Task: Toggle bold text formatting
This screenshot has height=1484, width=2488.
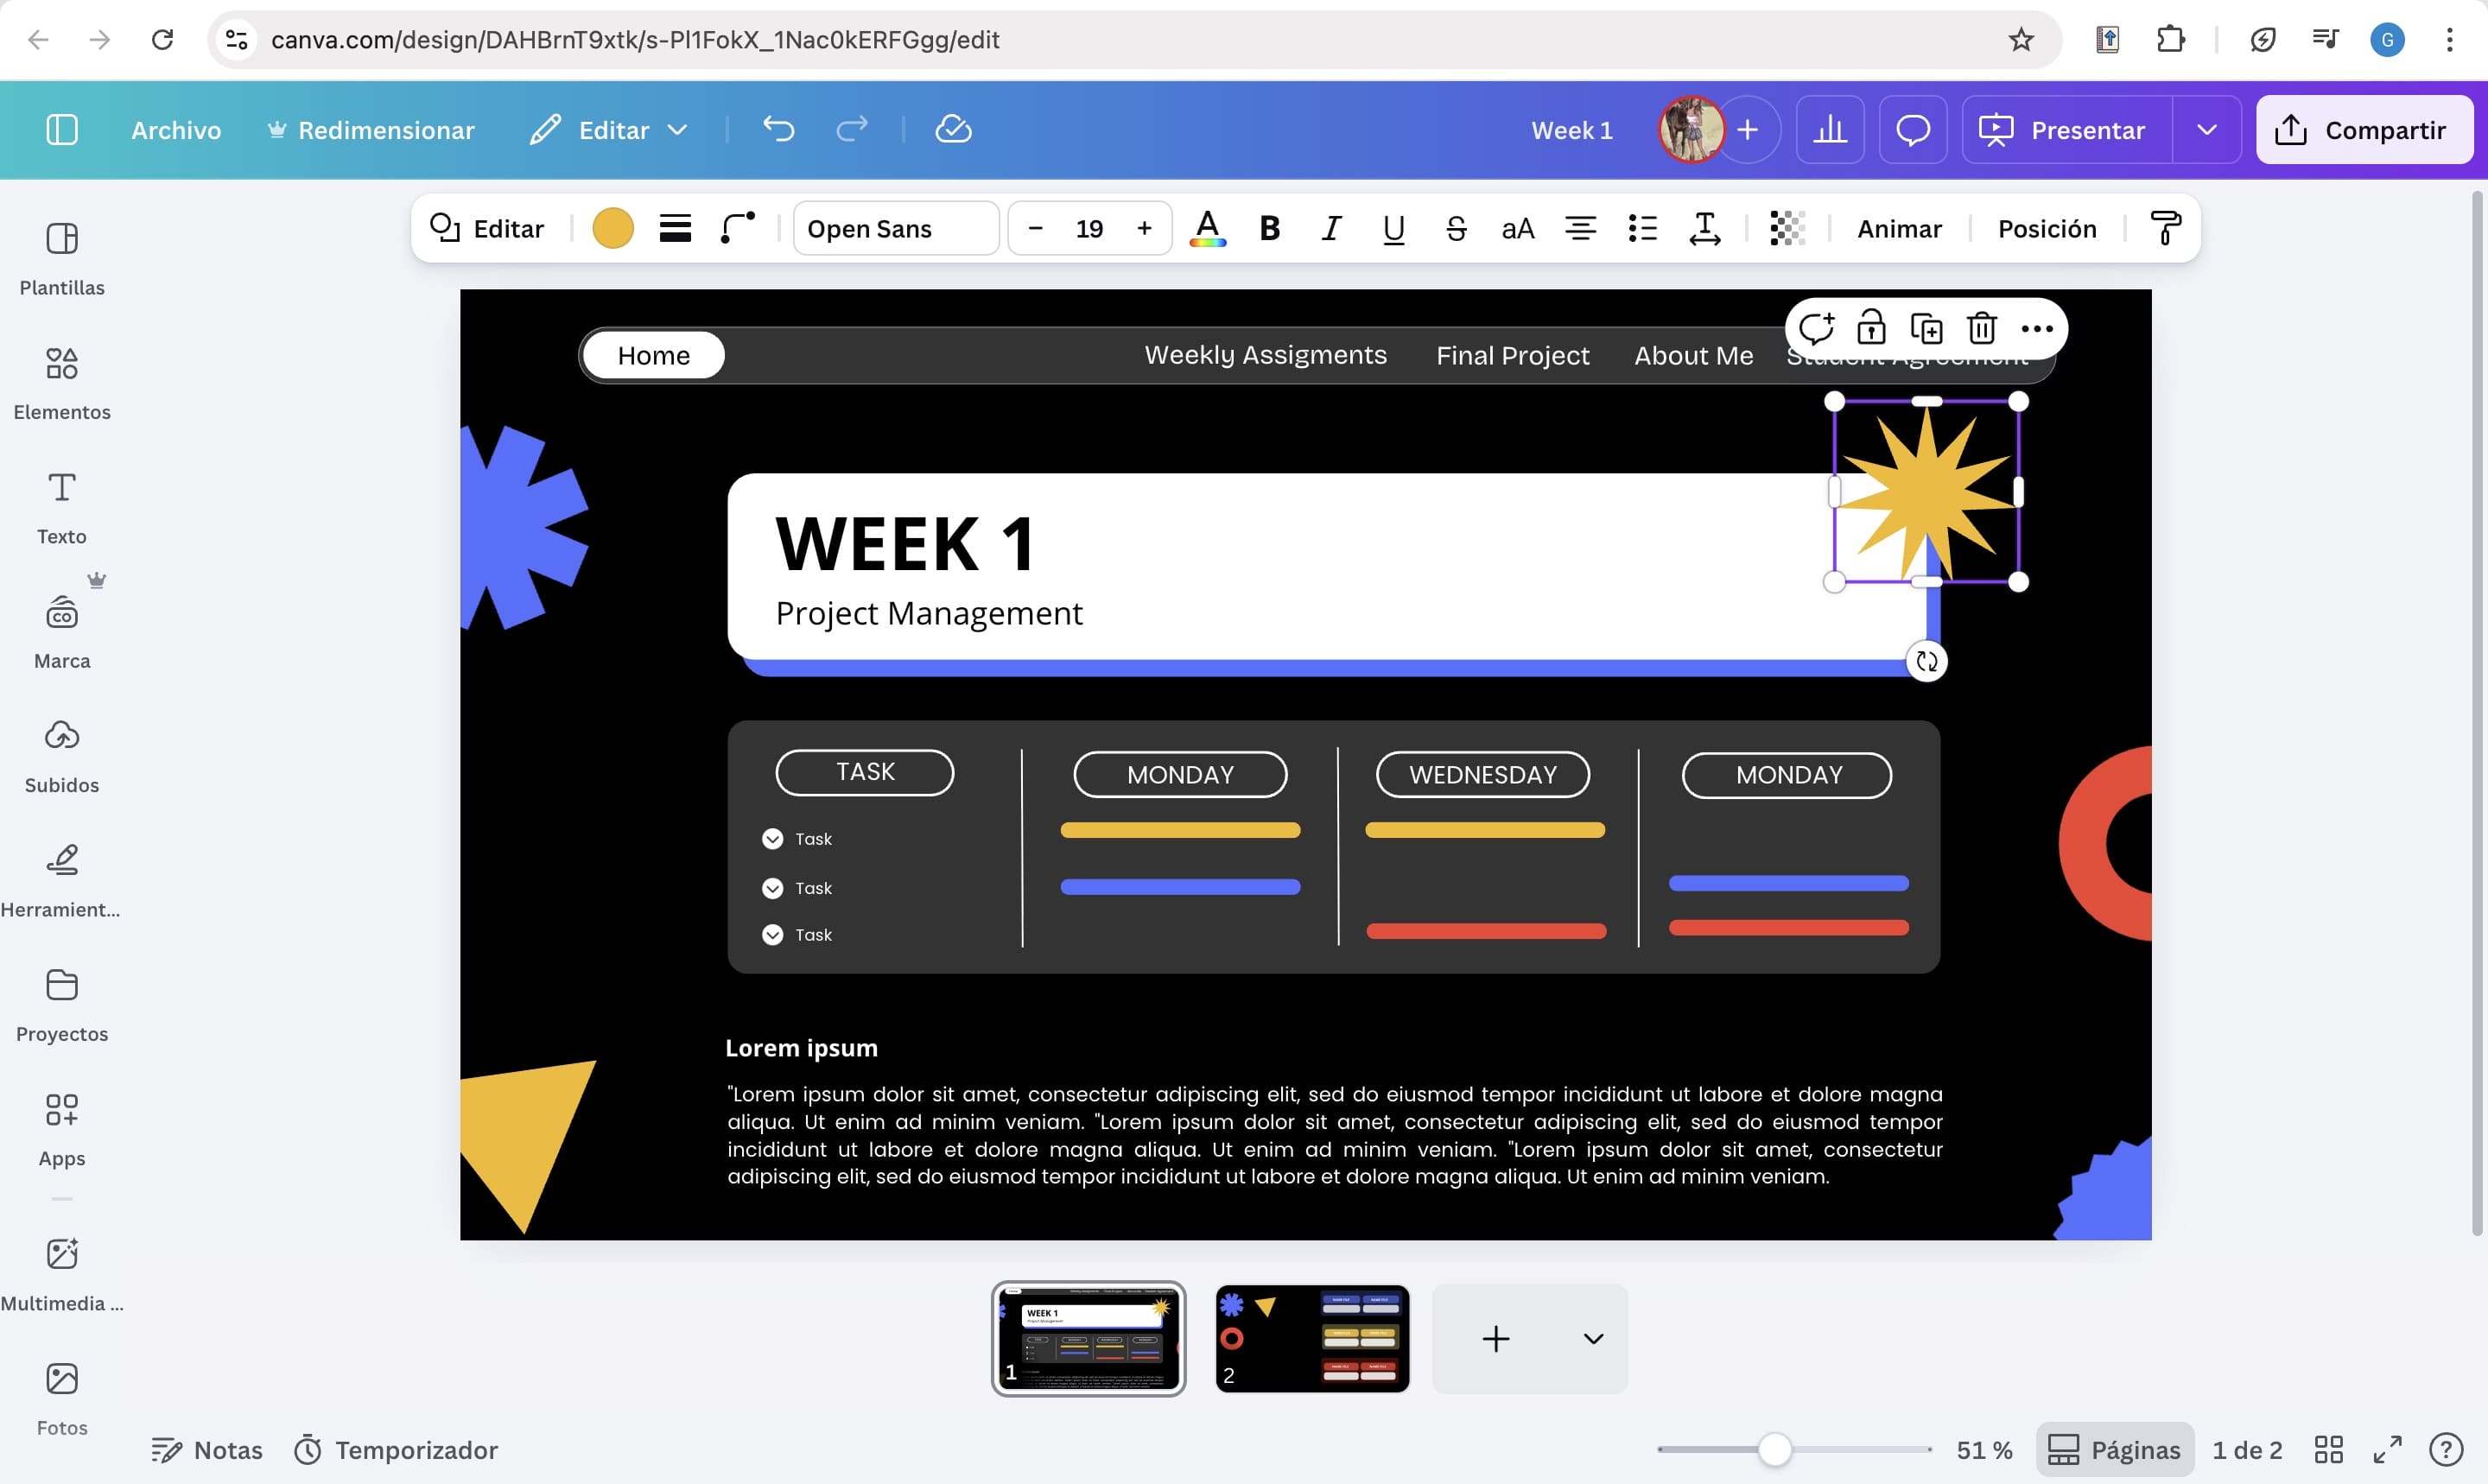Action: (1269, 229)
